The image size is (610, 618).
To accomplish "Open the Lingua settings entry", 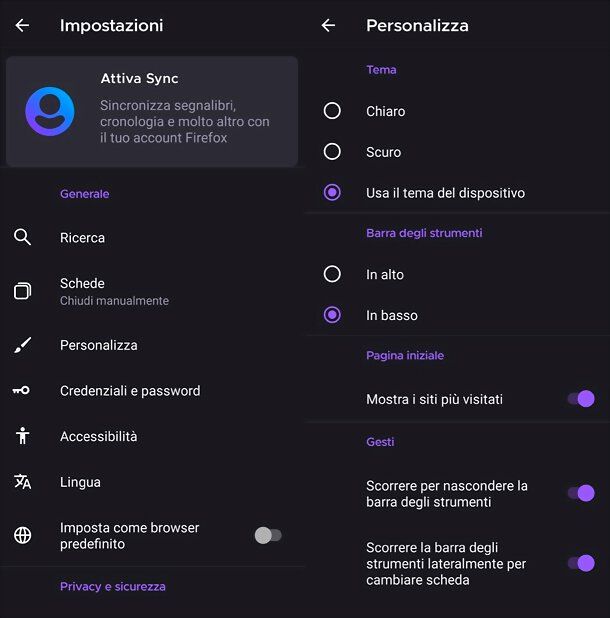I will coord(152,482).
